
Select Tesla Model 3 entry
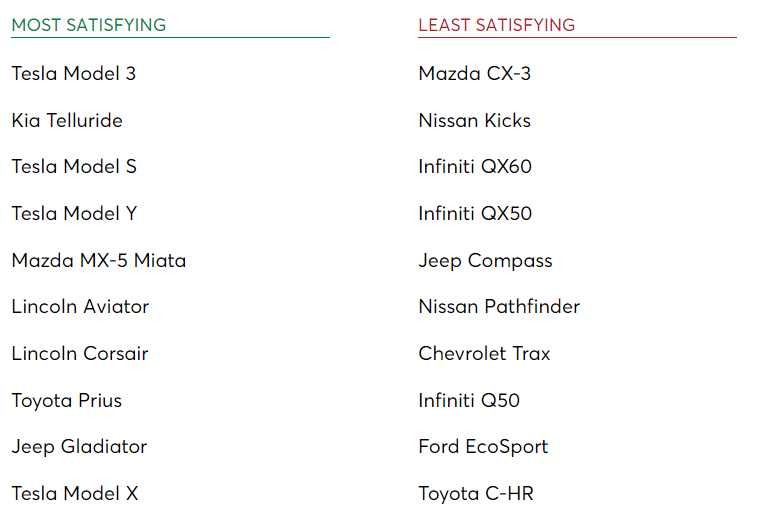[73, 73]
